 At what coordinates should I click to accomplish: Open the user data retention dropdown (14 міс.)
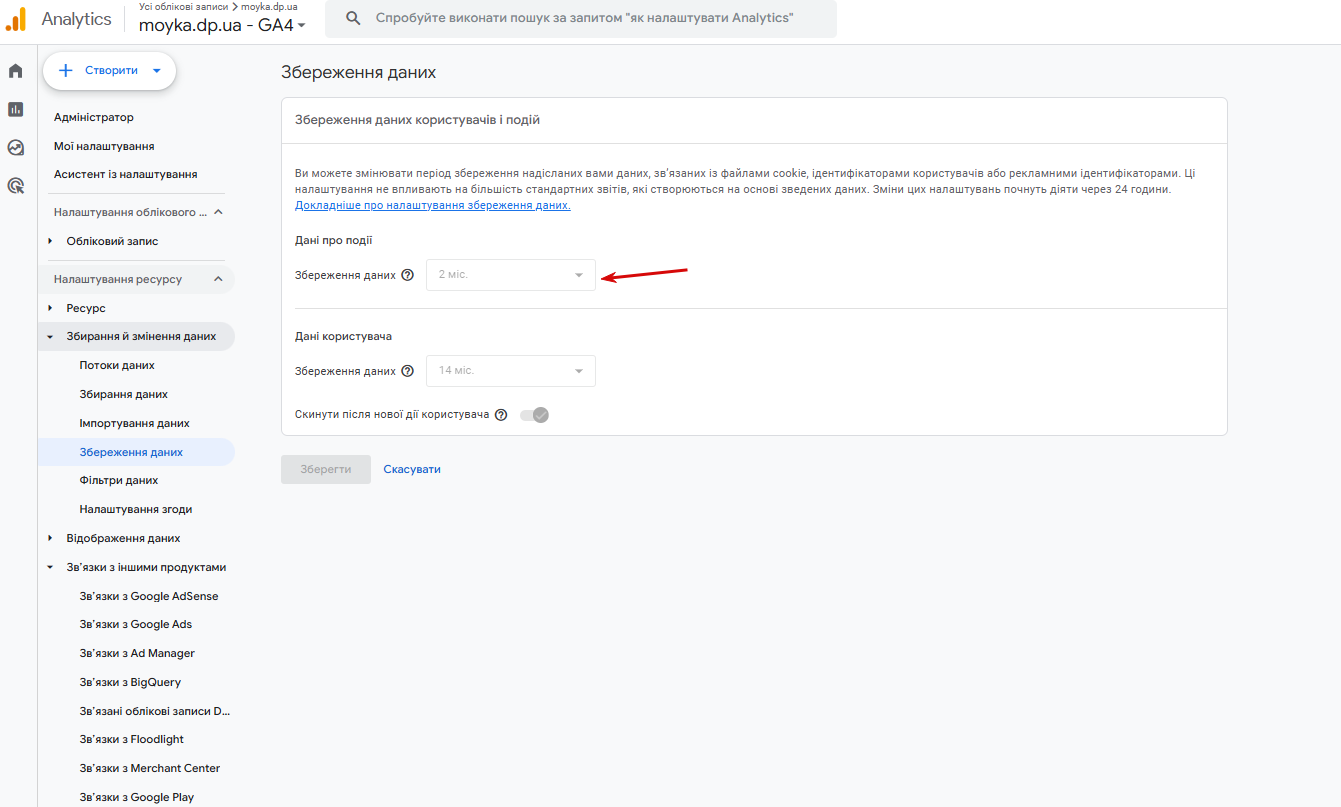(x=511, y=371)
